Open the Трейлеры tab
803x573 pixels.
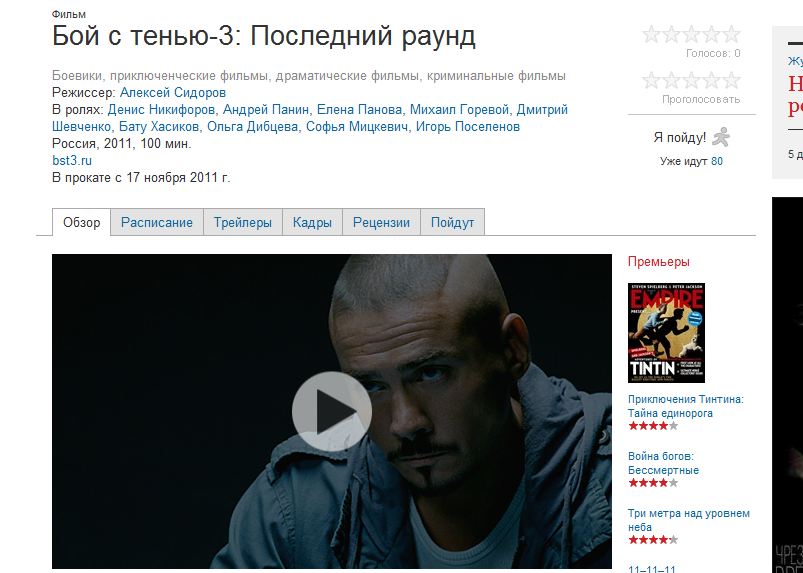click(243, 223)
